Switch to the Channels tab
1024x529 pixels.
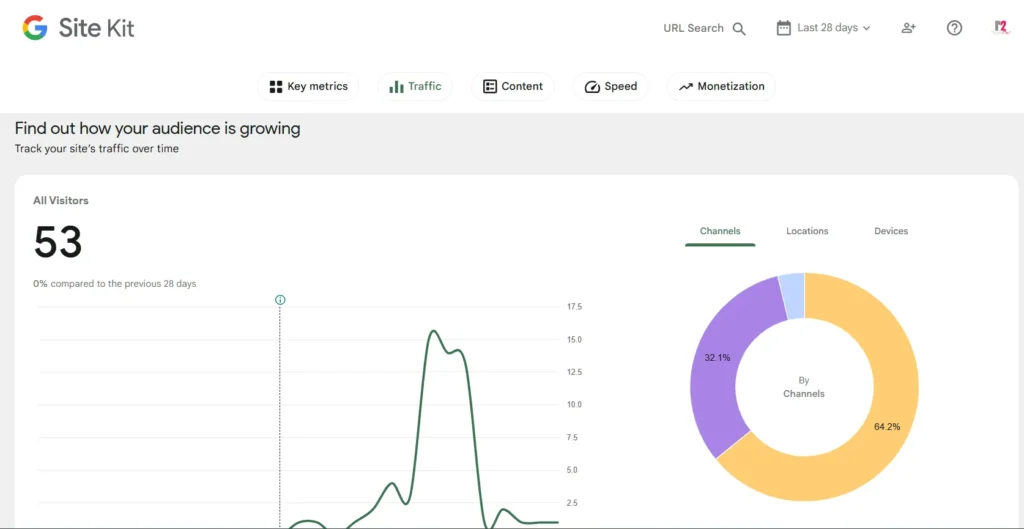(720, 231)
